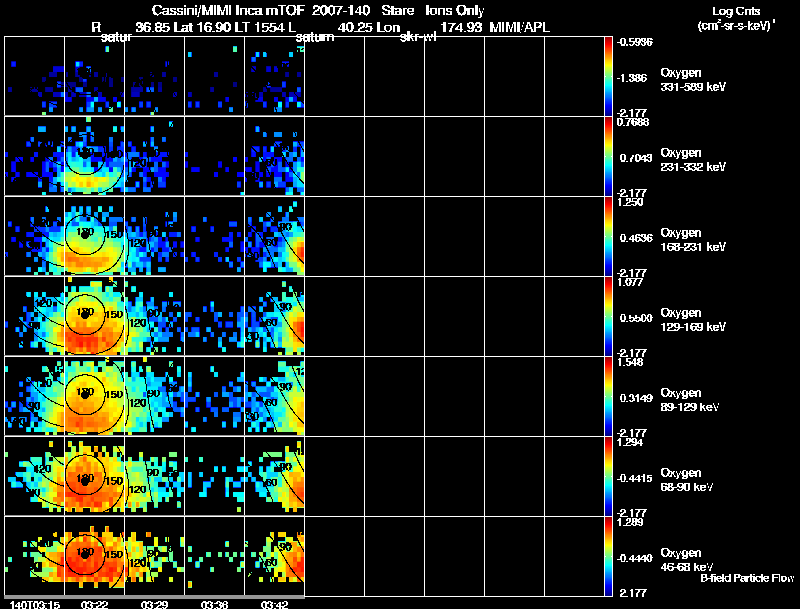800x609 pixels.
Task: Select the 46-68 keV image at 03:42
Action: click(x=274, y=556)
